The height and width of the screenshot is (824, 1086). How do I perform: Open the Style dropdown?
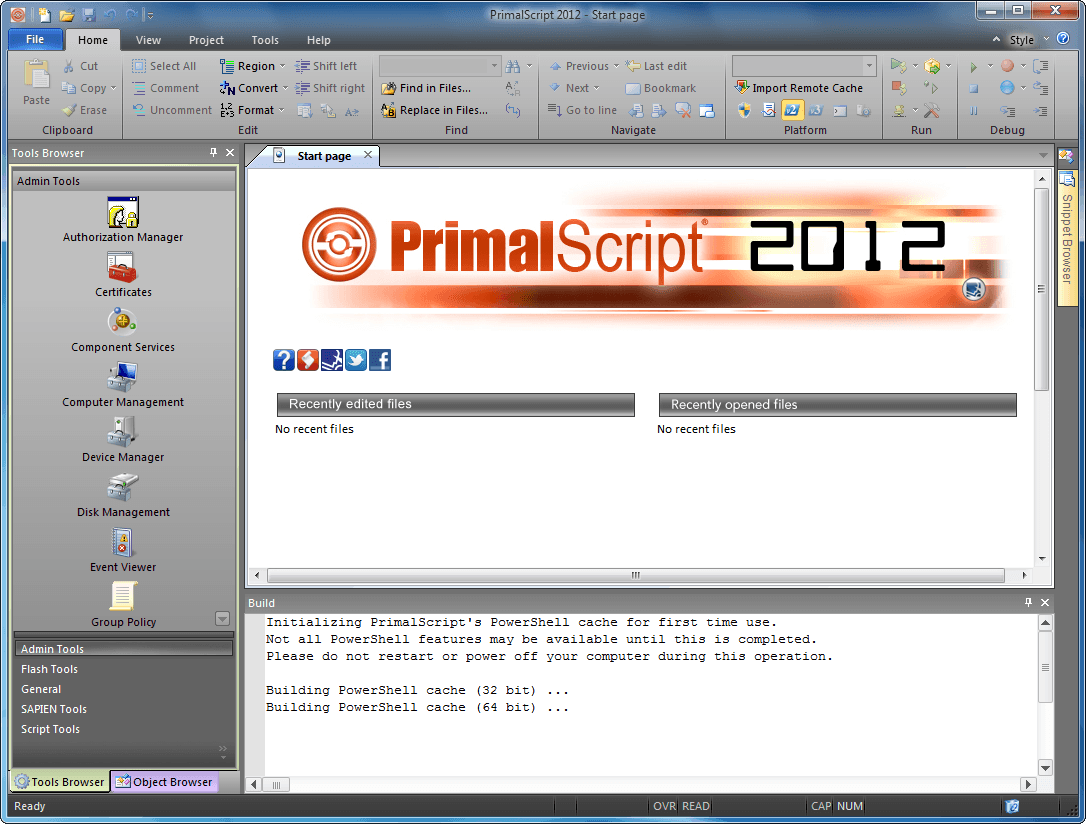(x=1029, y=39)
